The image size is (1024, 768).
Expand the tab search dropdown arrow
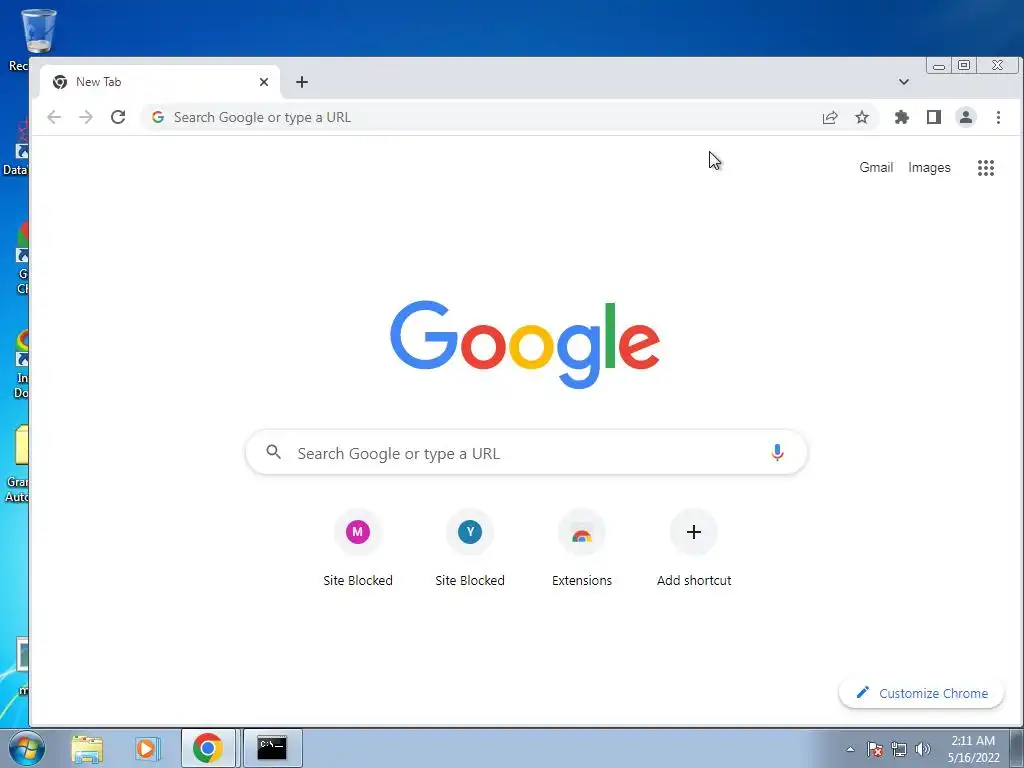pyautogui.click(x=904, y=82)
